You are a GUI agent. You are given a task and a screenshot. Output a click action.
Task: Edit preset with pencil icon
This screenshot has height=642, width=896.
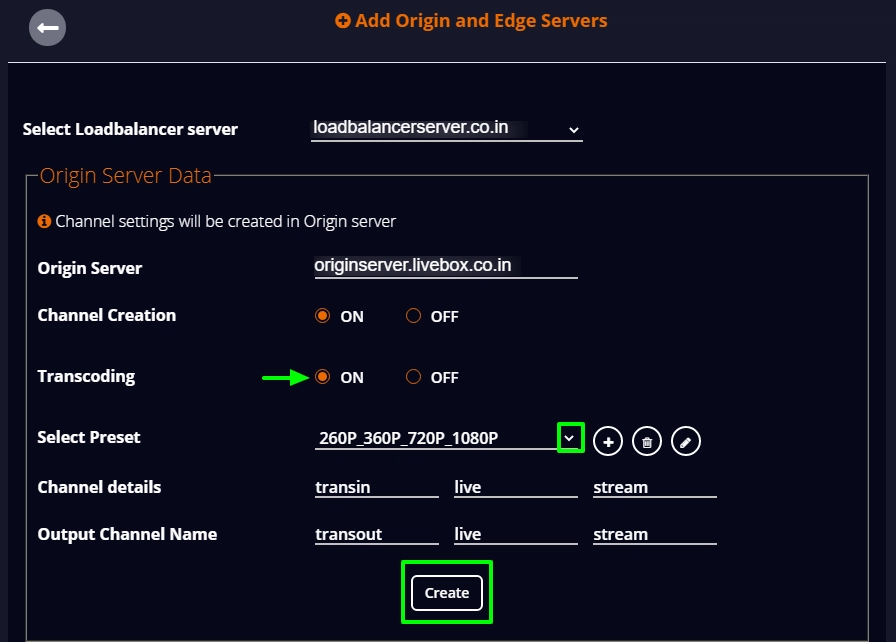click(686, 442)
